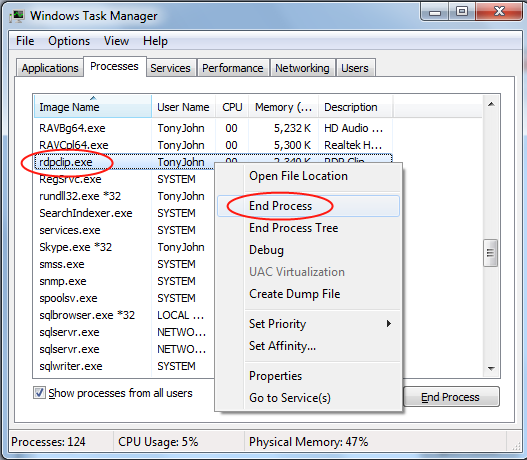Expand the Set Priority submenu arrow

389,324
